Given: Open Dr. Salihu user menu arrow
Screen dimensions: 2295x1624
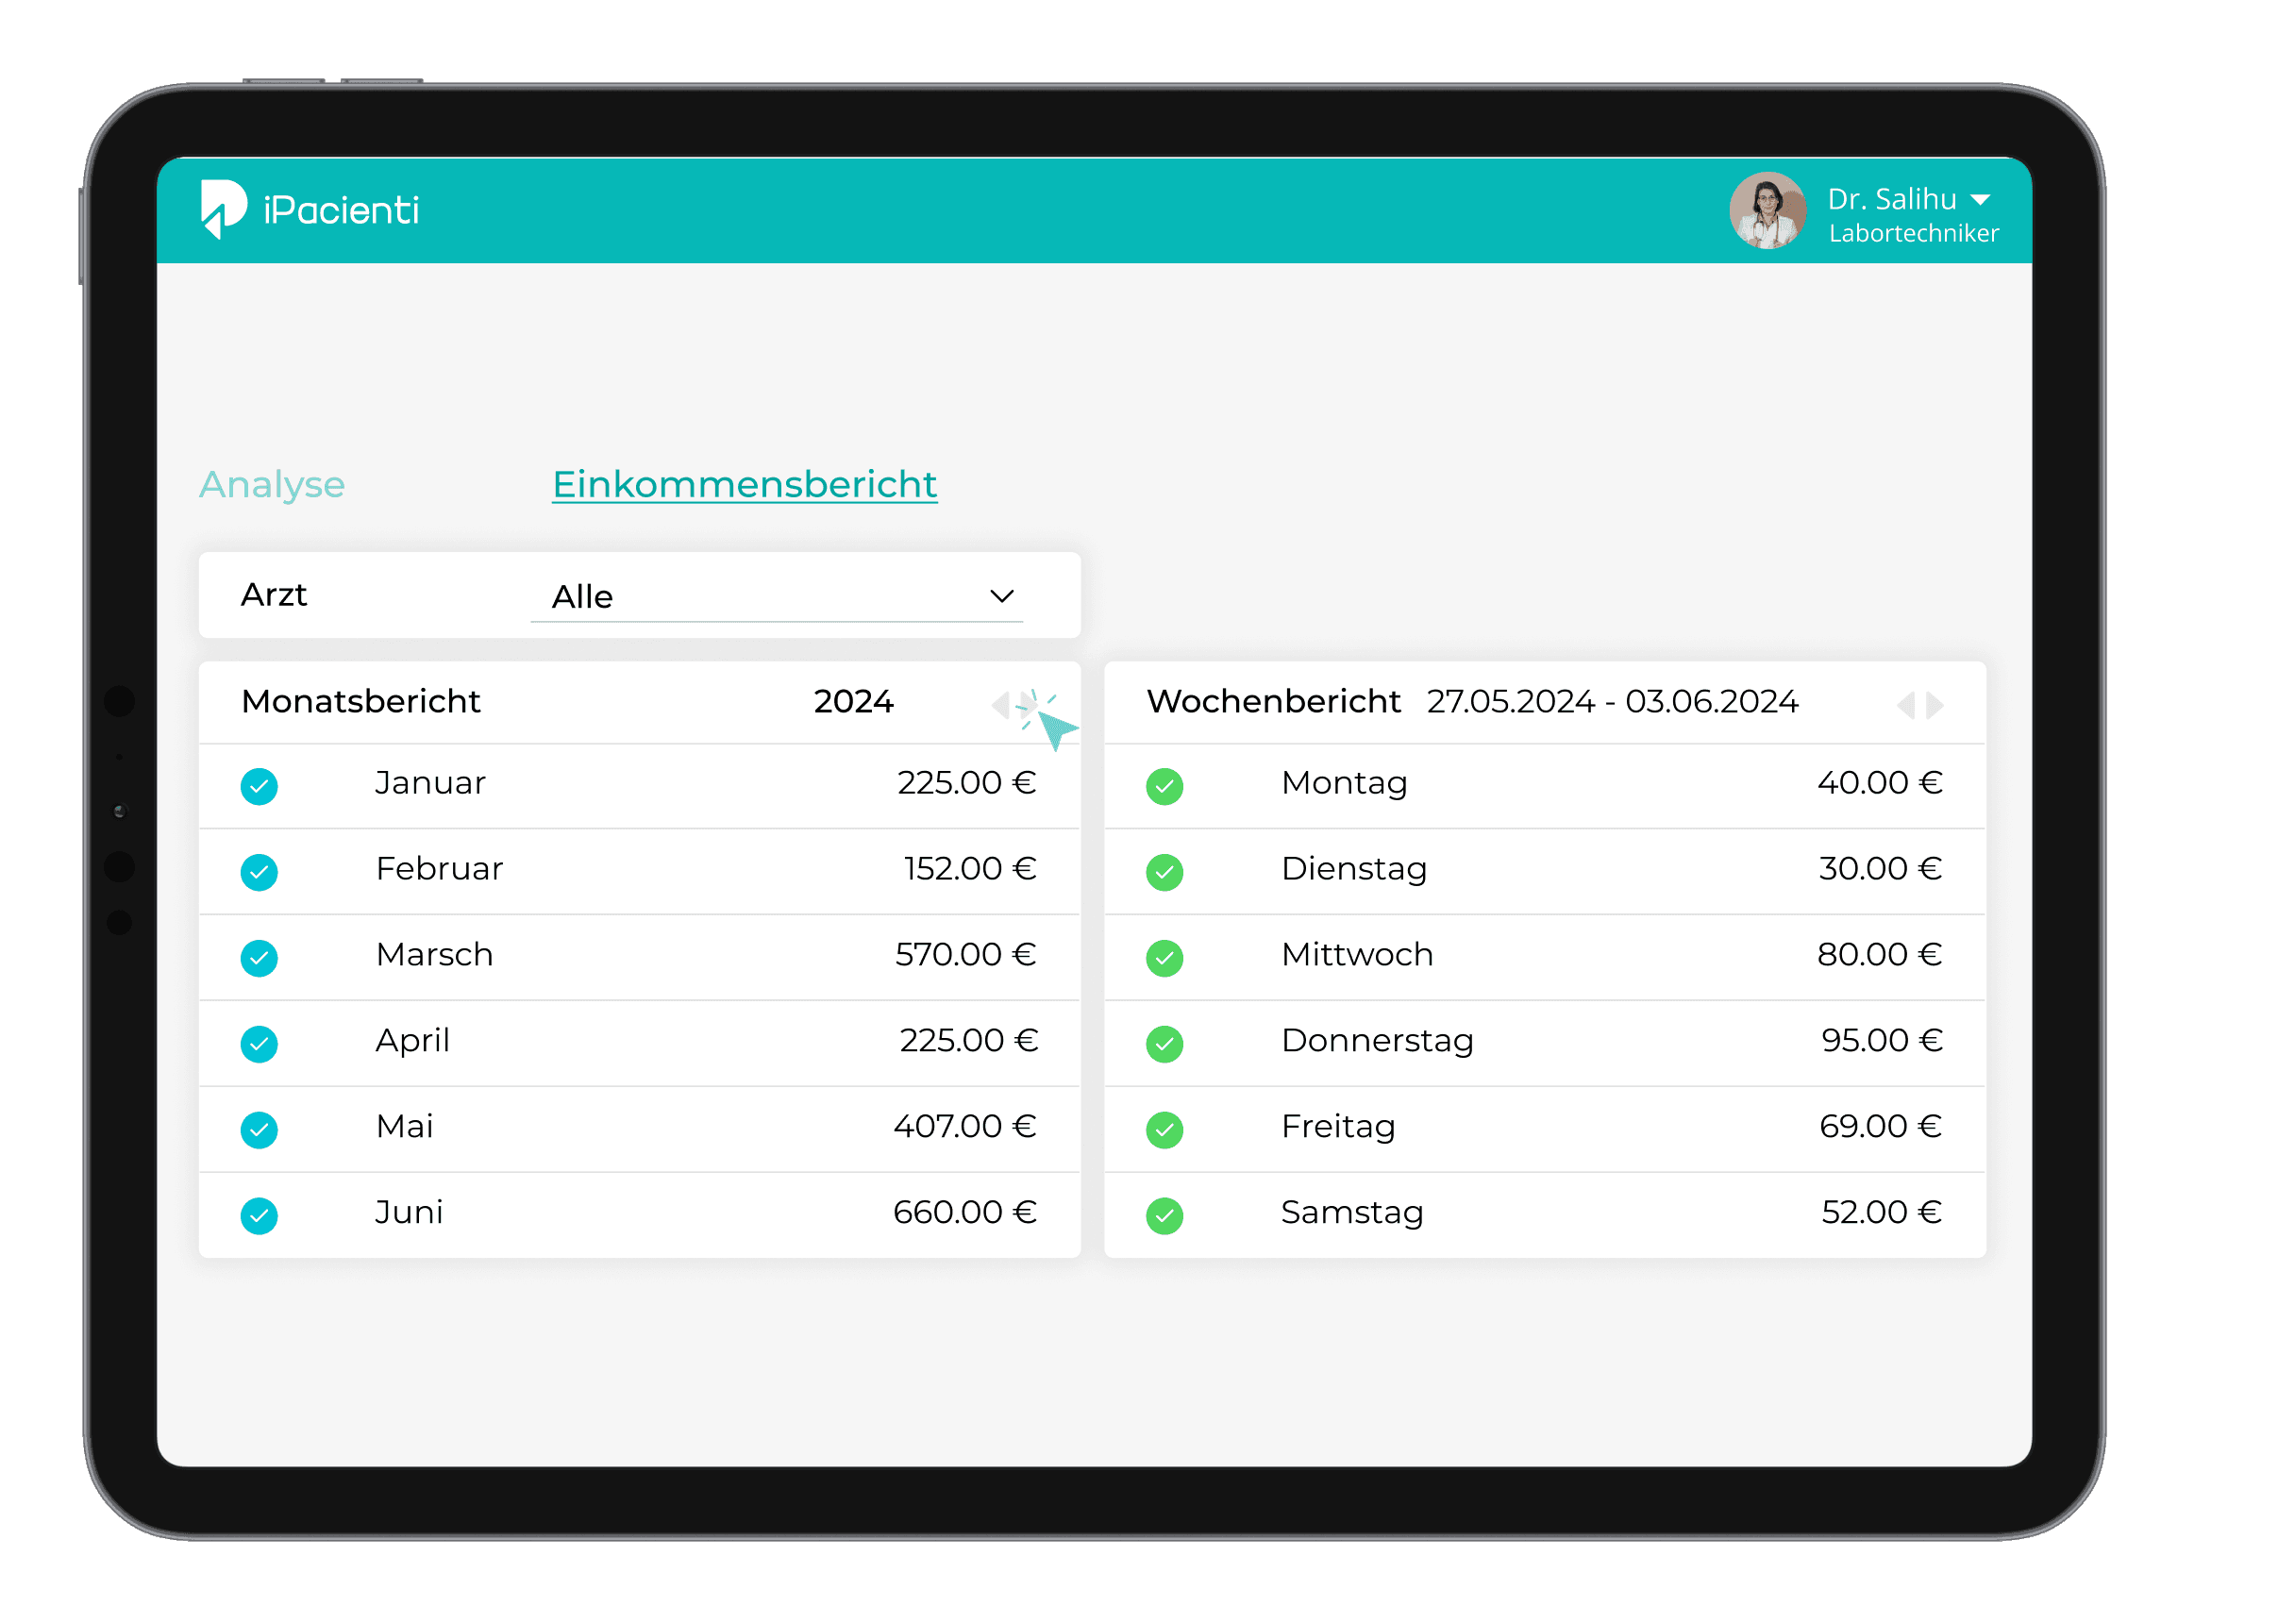Looking at the screenshot, I should [1979, 200].
